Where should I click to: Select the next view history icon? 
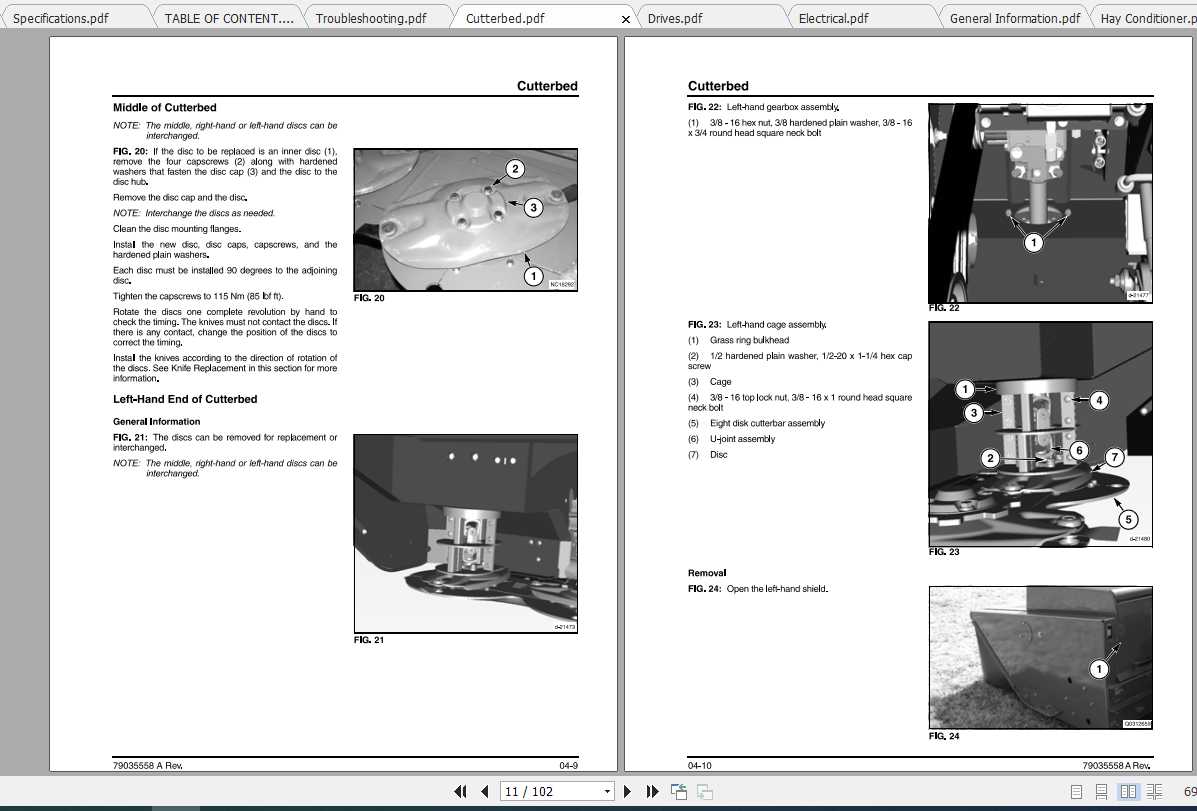(705, 790)
